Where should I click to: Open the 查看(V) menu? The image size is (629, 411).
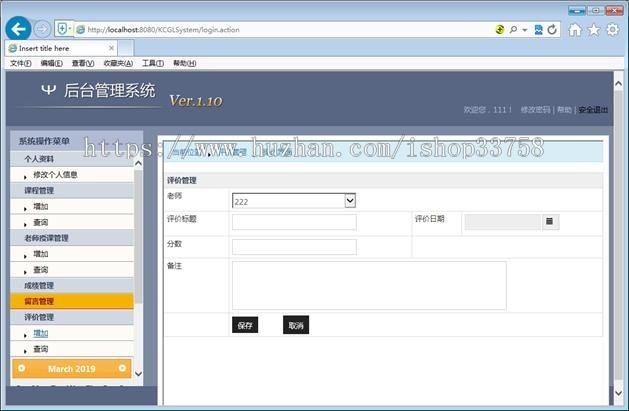coord(83,63)
